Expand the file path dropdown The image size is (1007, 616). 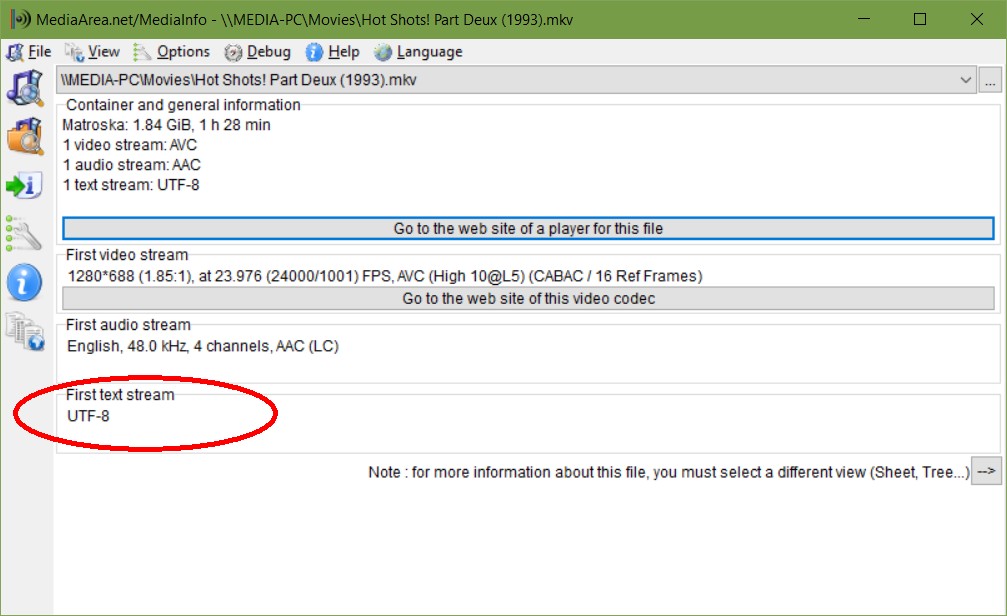pos(965,80)
